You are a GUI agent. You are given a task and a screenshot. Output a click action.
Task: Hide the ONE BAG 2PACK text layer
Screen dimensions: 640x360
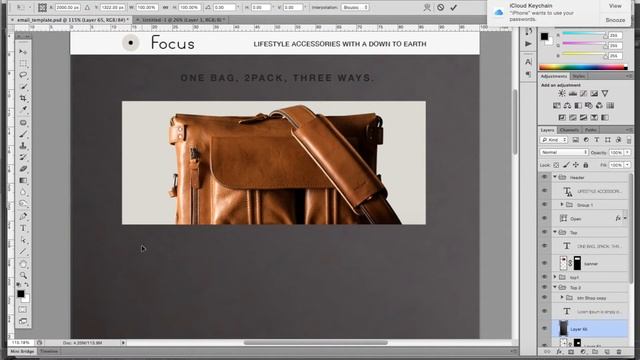click(x=544, y=246)
